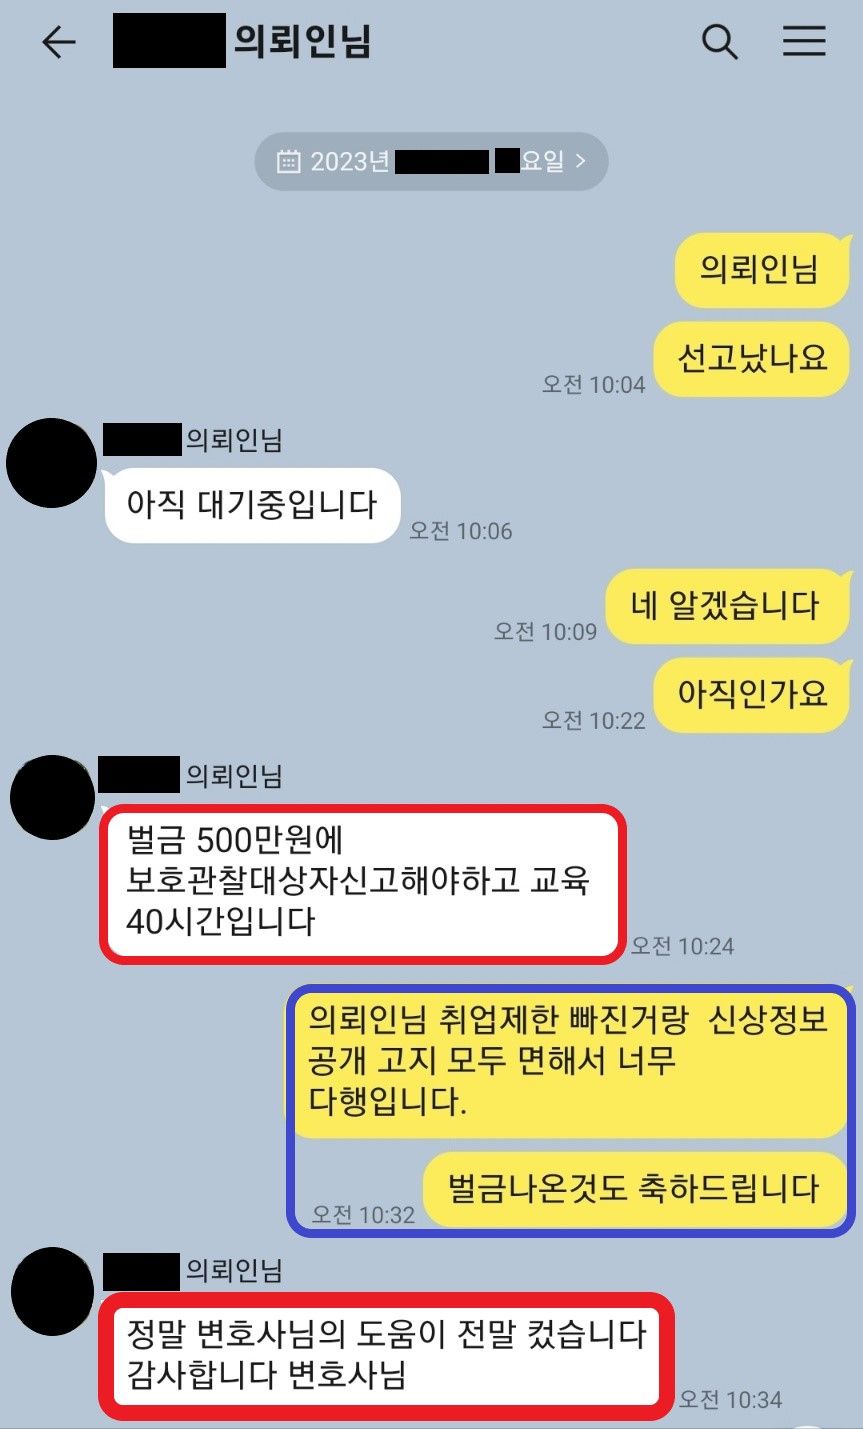Open first client profile avatar
Screen dimensions: 863x1429
point(52,463)
